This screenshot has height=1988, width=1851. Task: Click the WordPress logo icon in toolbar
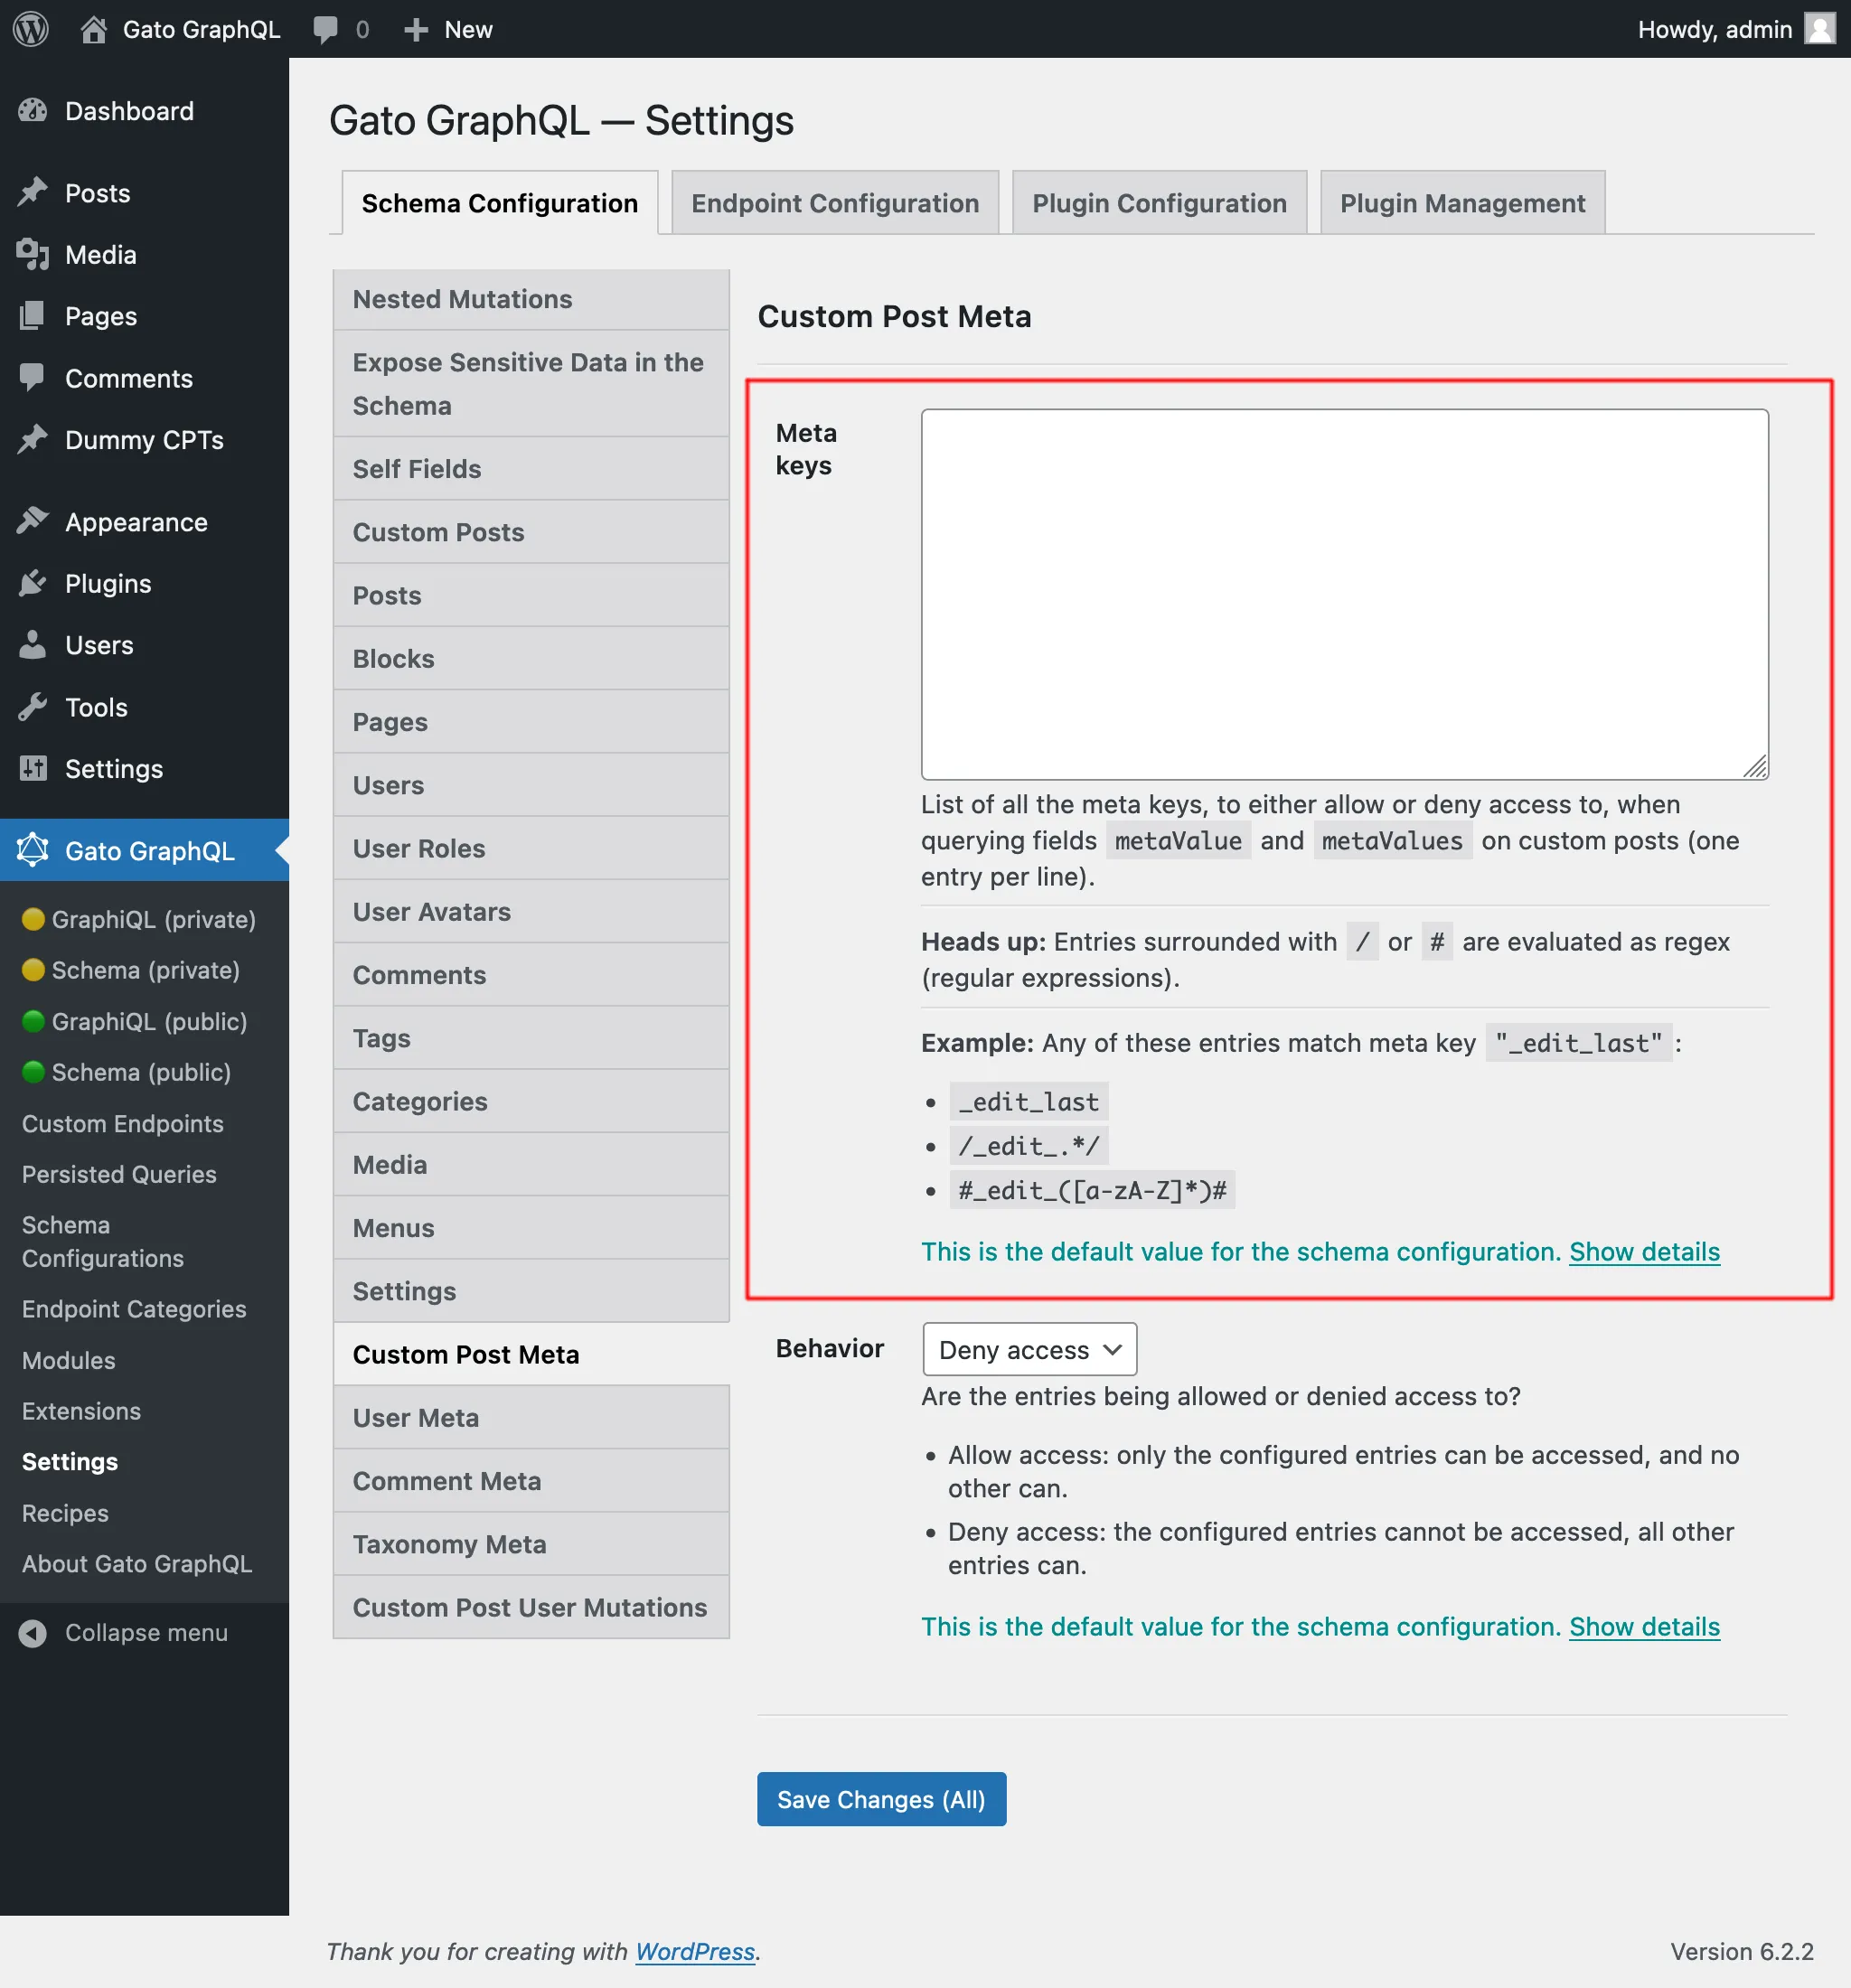(32, 28)
